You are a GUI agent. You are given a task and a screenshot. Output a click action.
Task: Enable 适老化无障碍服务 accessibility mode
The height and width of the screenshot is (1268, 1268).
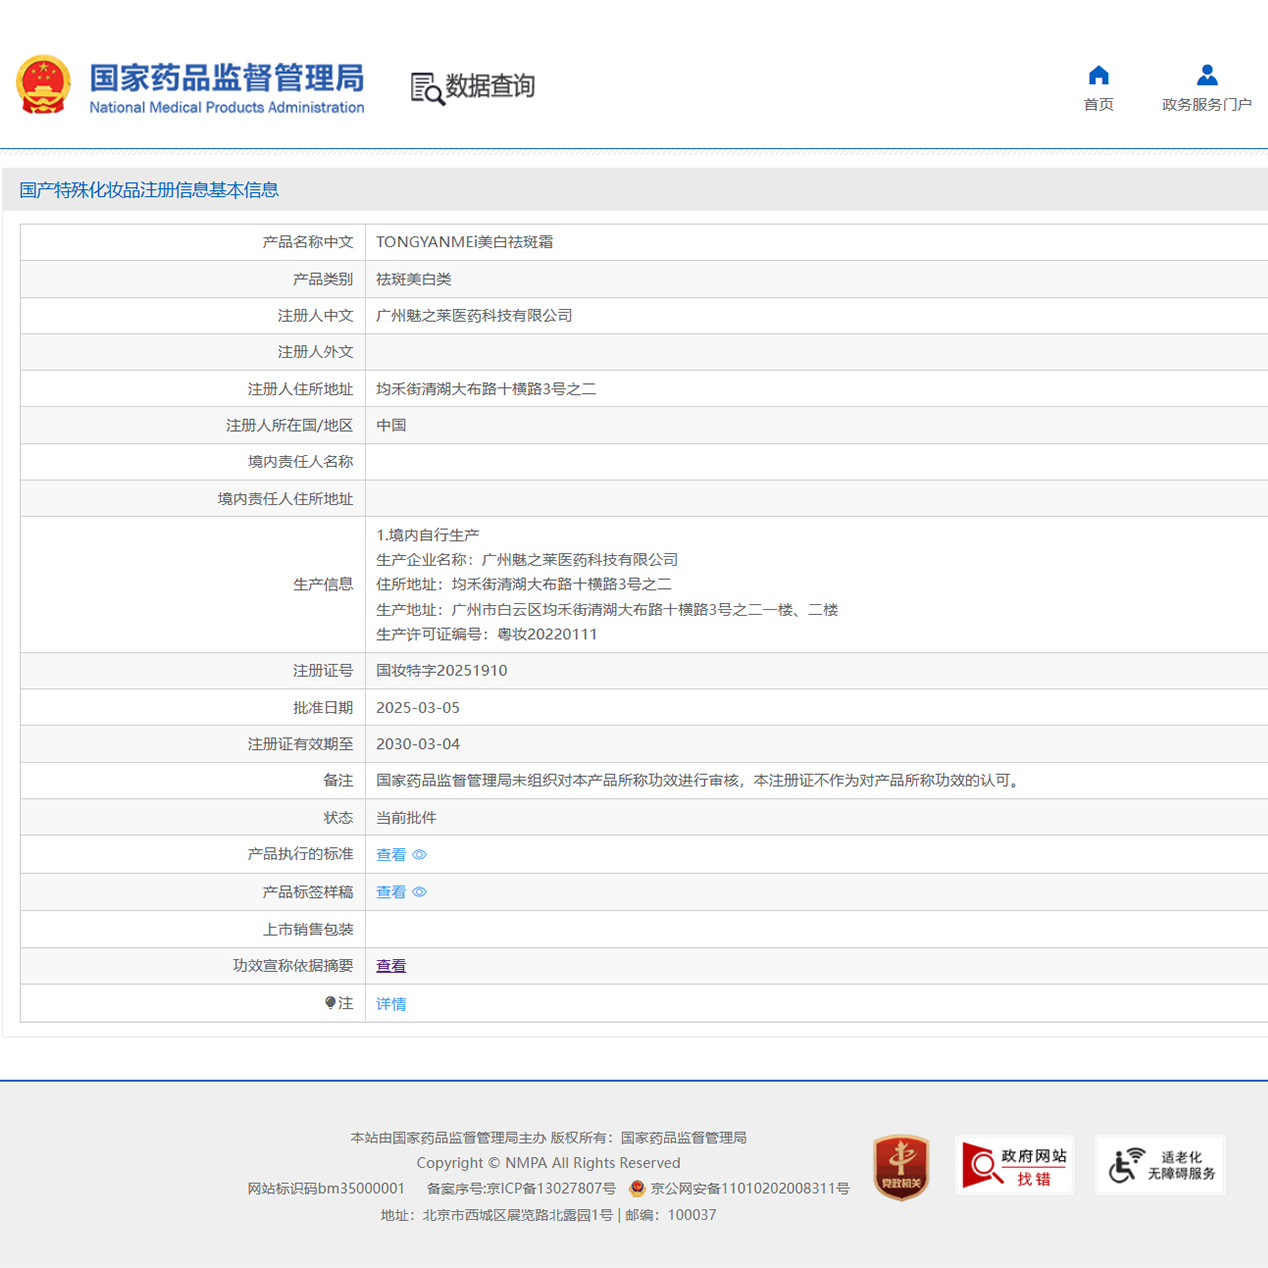pos(1160,1166)
